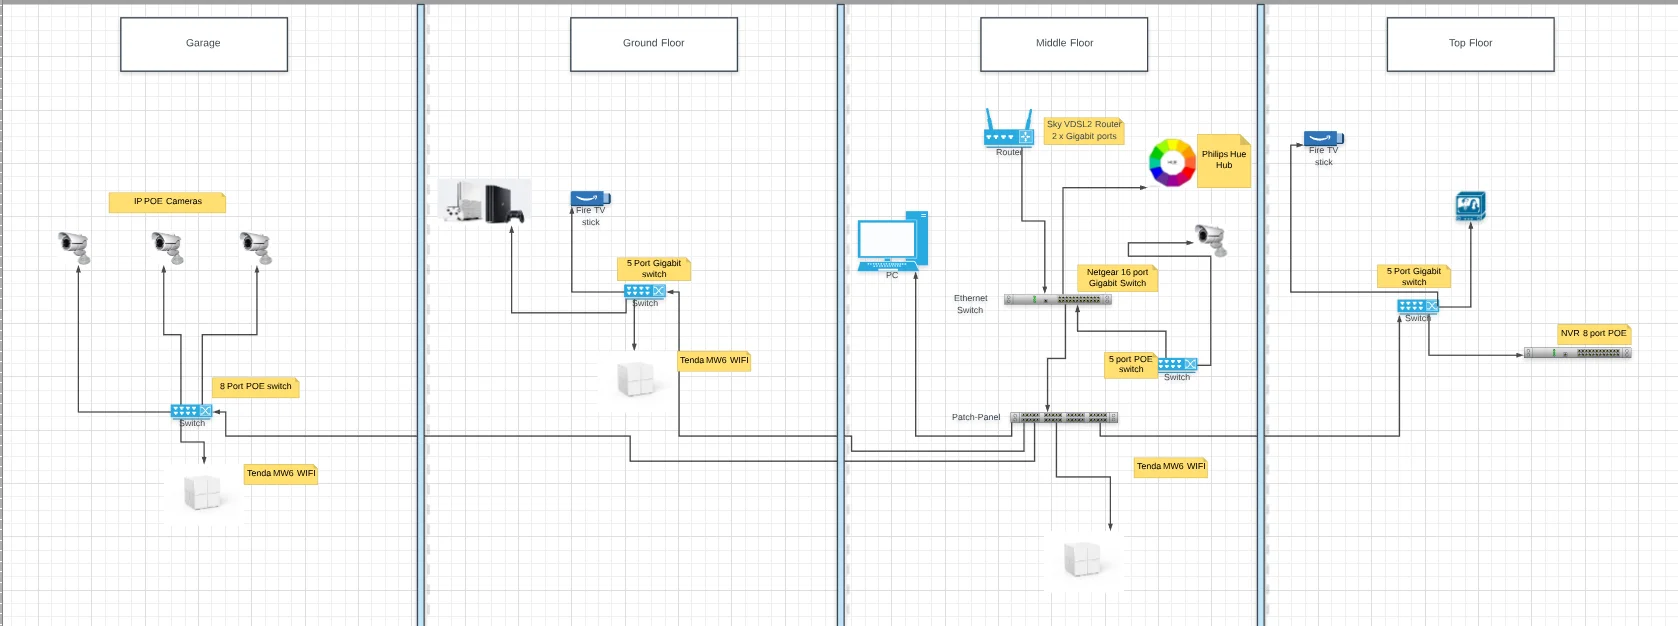This screenshot has height=626, width=1678.
Task: Select the Top Floor title box
Action: pyautogui.click(x=1470, y=44)
